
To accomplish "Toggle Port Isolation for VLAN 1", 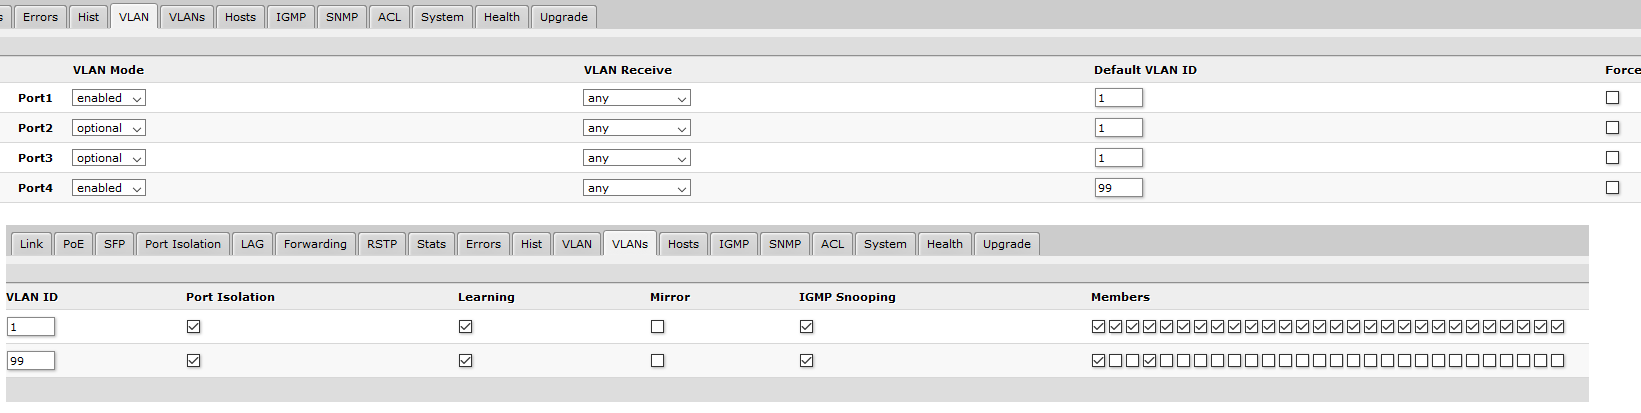I will tap(194, 327).
